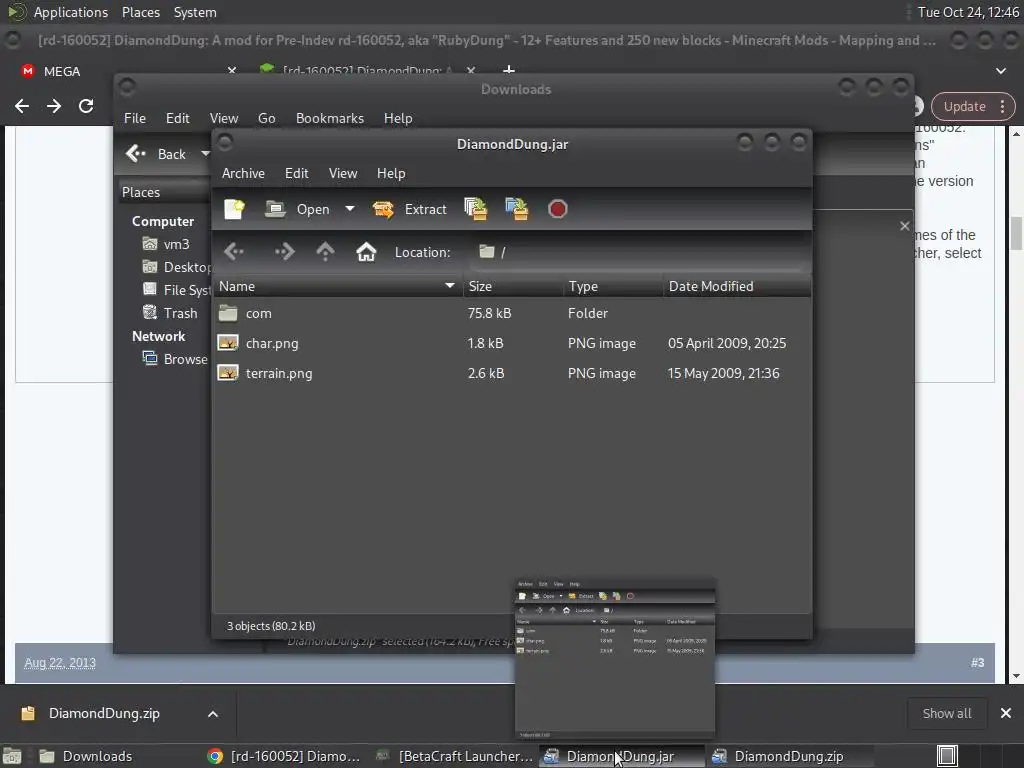Open the Edit menu in DiamondDung.jar window

(x=296, y=173)
